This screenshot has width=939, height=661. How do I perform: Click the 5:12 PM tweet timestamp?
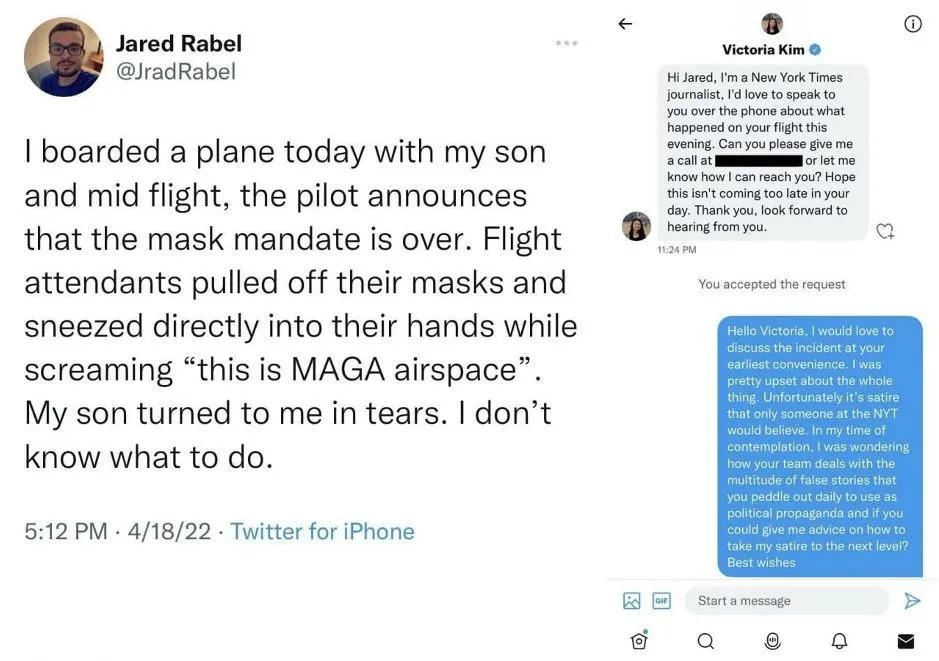coord(61,531)
